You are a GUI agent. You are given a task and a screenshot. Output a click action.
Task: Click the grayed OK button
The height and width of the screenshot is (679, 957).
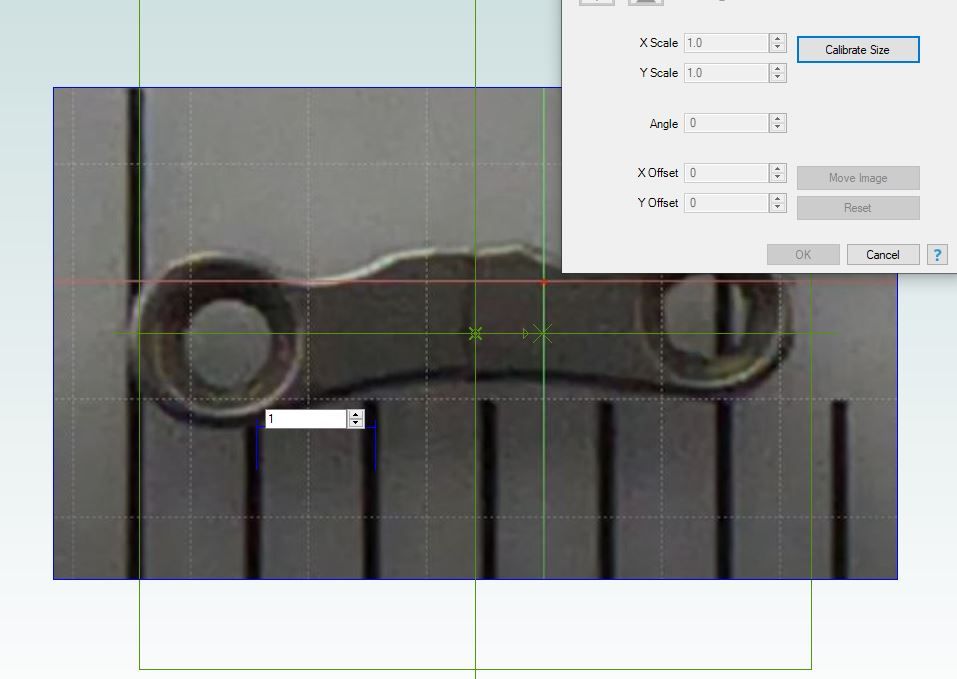point(803,254)
